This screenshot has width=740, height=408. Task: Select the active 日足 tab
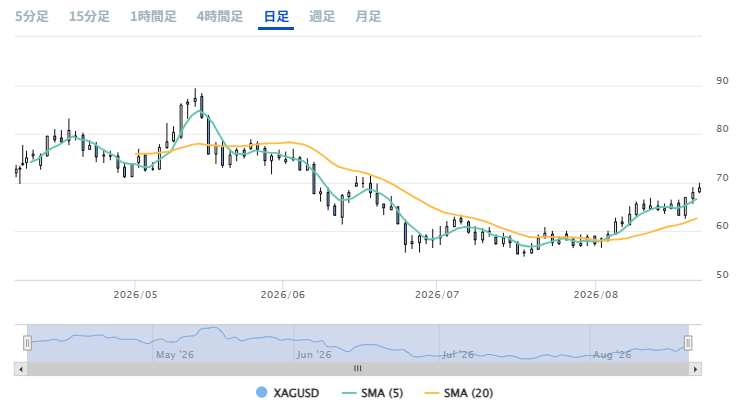[x=276, y=17]
